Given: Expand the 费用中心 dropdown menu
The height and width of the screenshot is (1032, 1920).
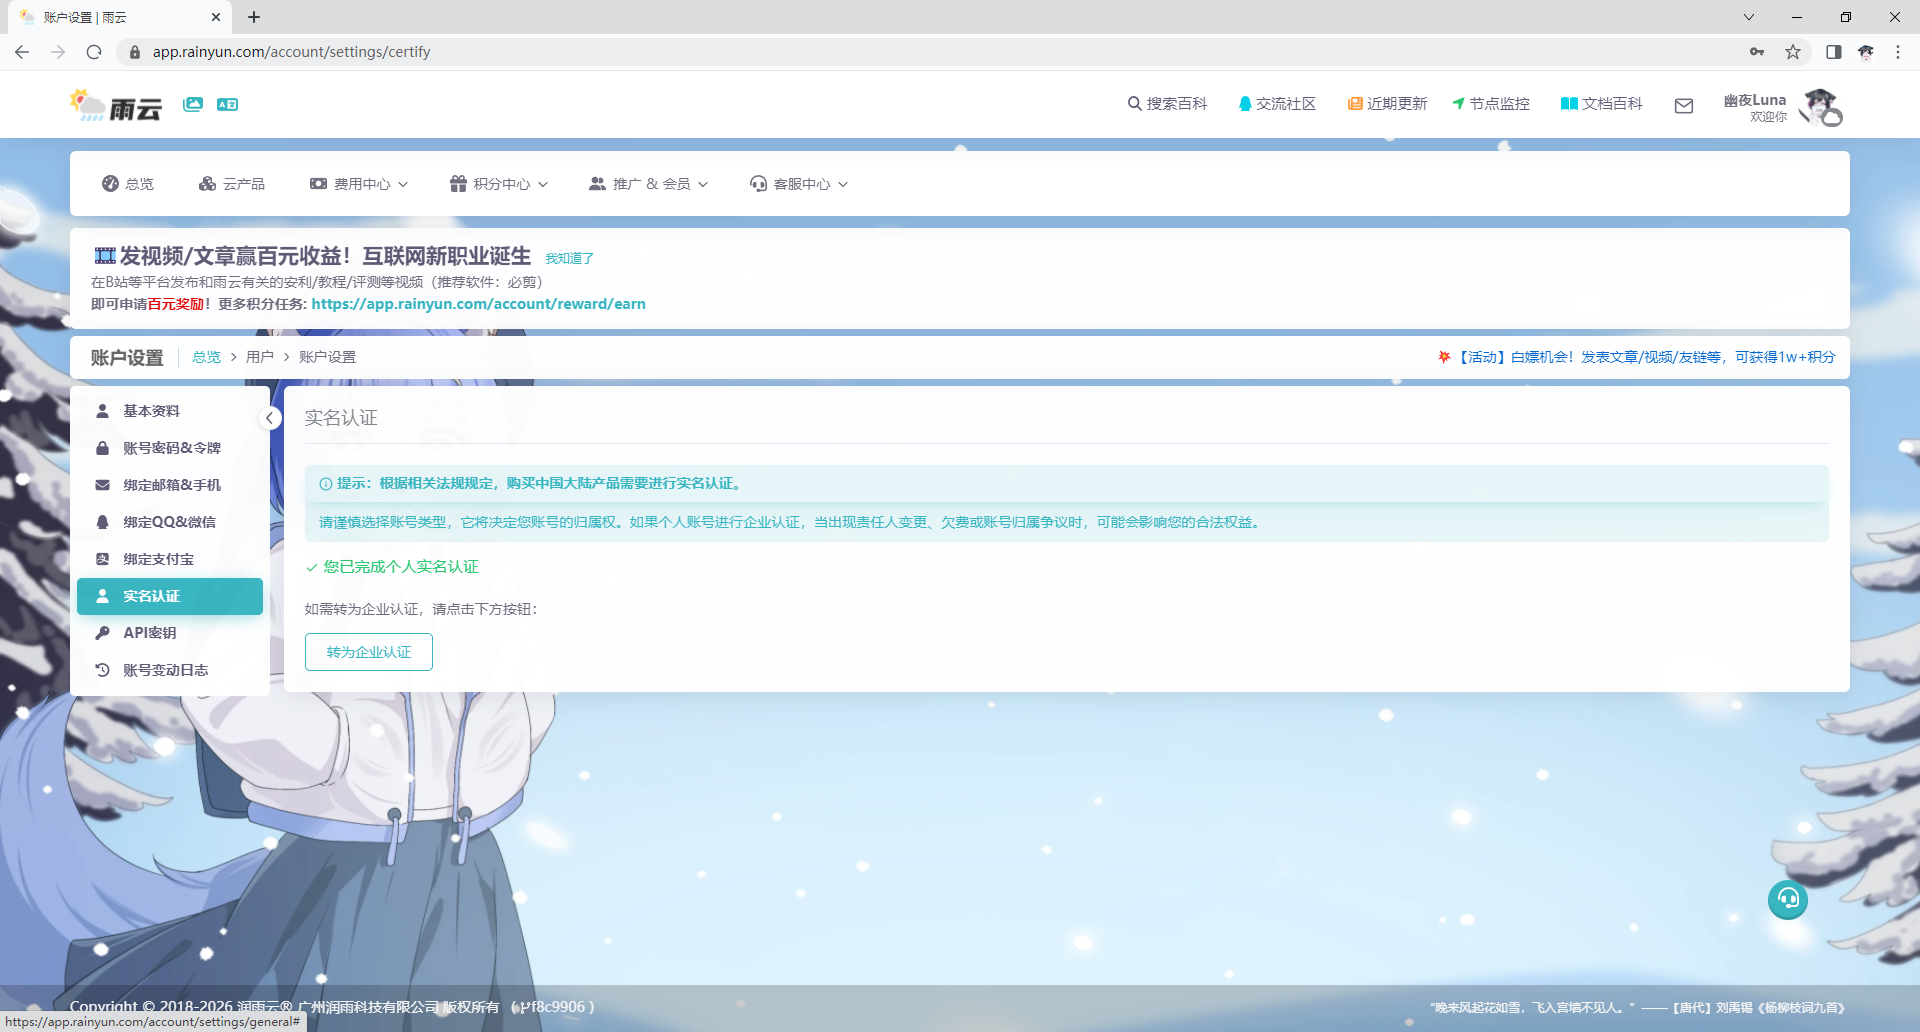Looking at the screenshot, I should coord(358,183).
